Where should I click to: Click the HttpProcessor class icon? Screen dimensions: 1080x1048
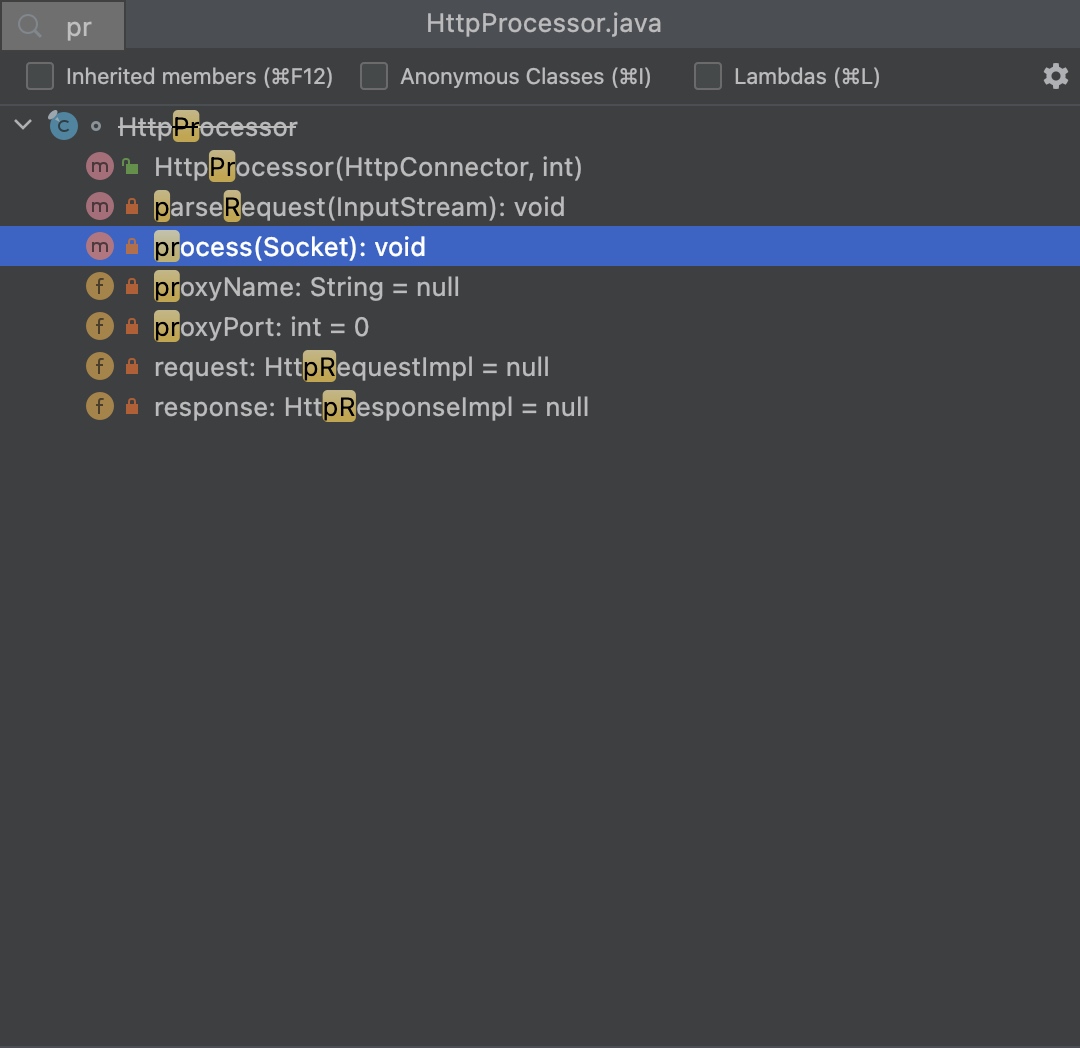click(x=63, y=126)
